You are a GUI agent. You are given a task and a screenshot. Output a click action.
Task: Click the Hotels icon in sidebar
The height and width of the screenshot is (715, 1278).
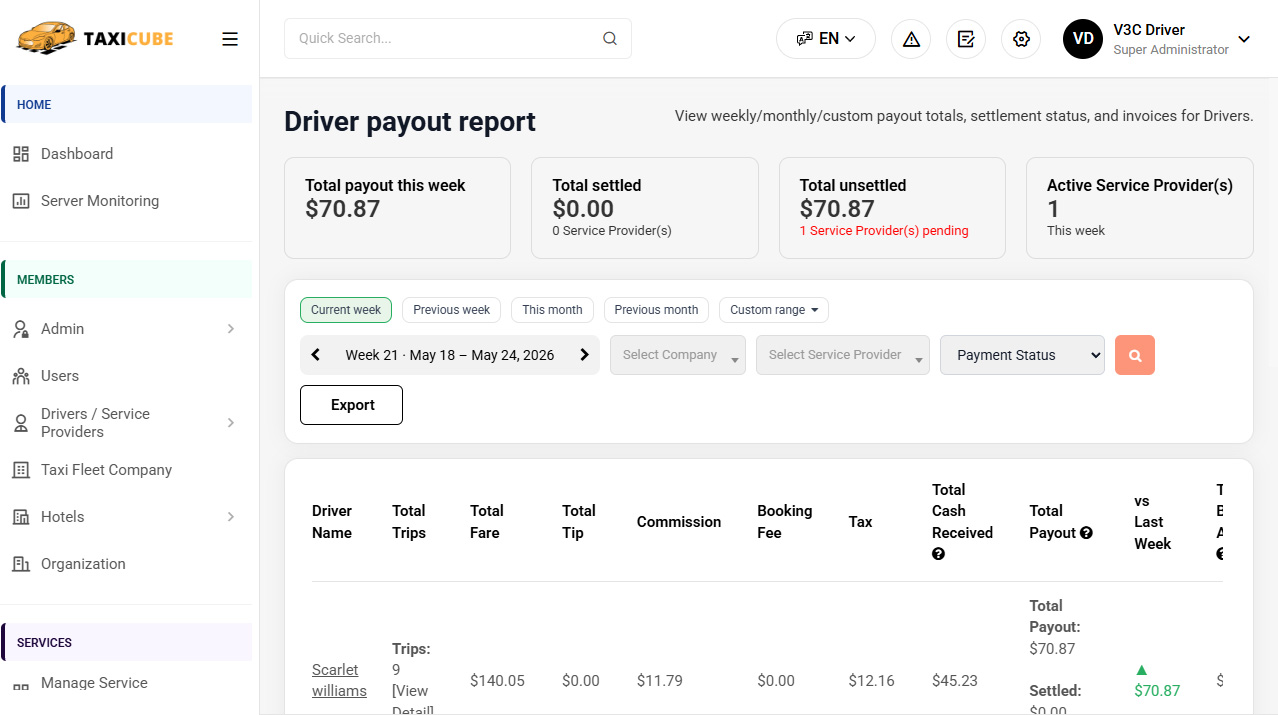tap(21, 517)
